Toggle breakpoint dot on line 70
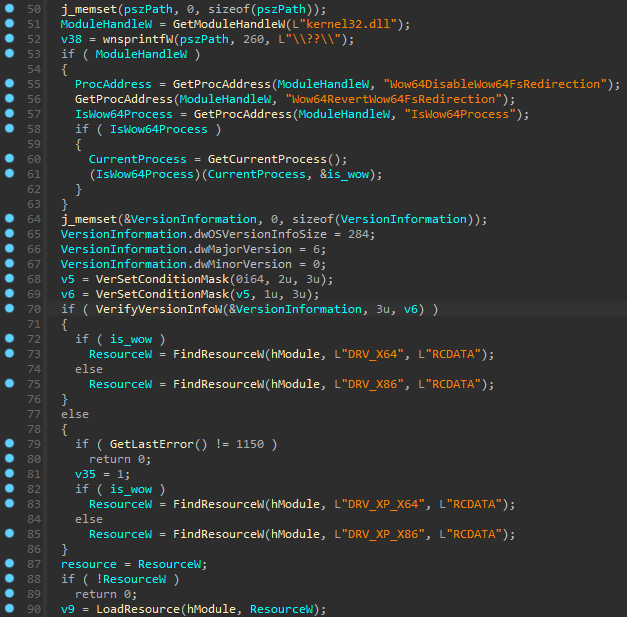 [9, 308]
